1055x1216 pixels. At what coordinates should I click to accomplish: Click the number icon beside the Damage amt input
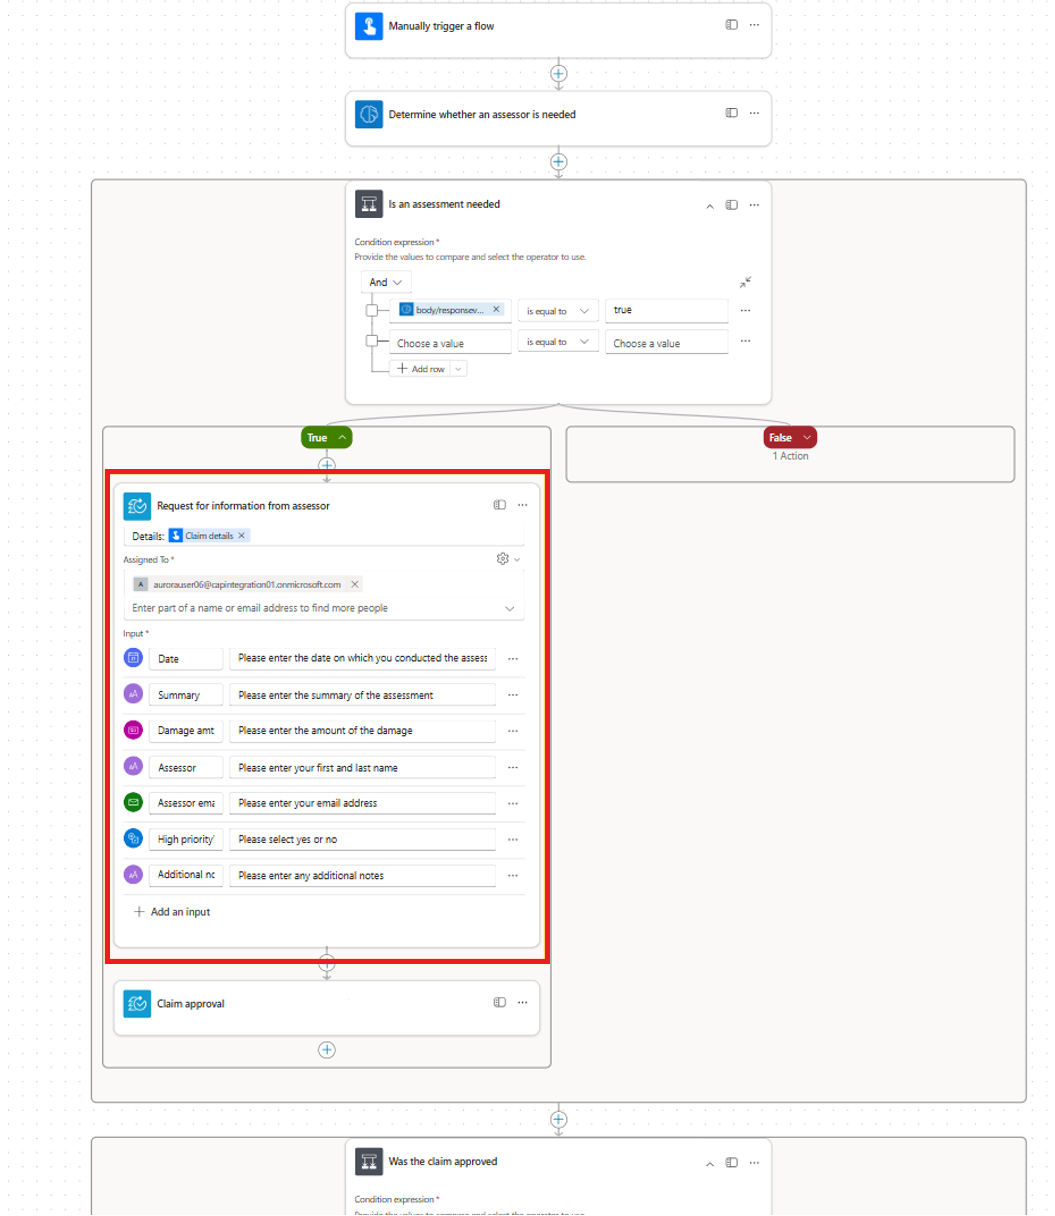tap(135, 730)
